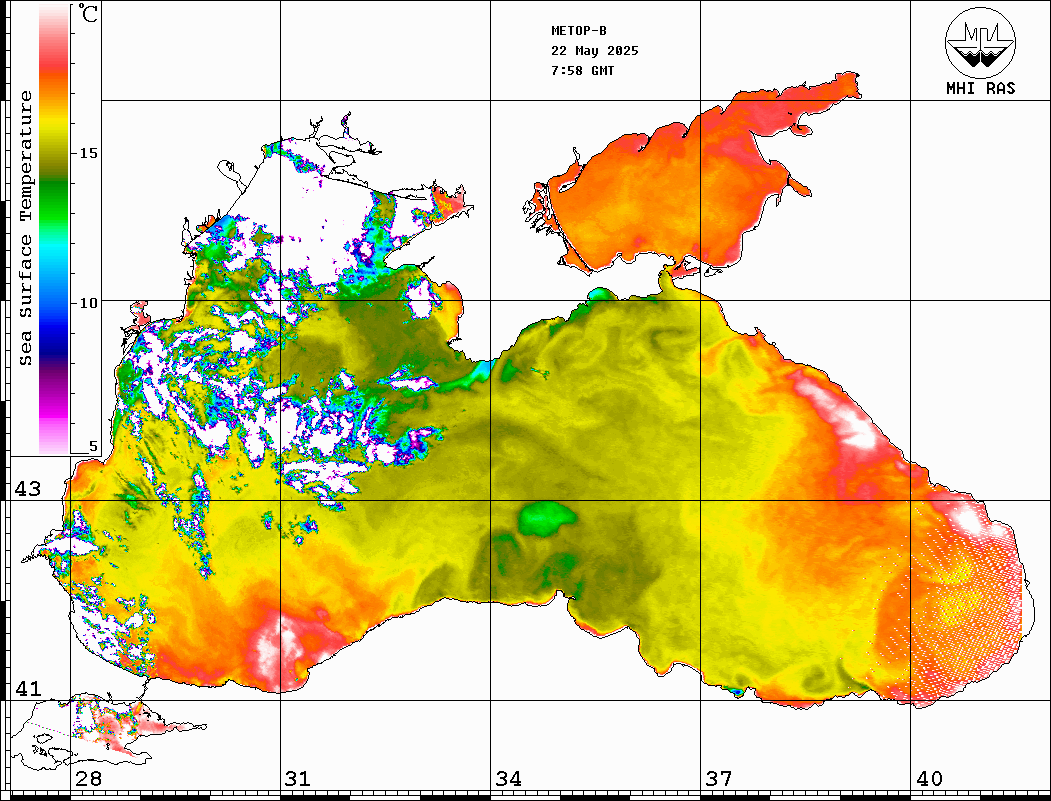1051x801 pixels.
Task: Click the "Sea Surface Temperature" legend title
Action: pyautogui.click(x=25, y=229)
